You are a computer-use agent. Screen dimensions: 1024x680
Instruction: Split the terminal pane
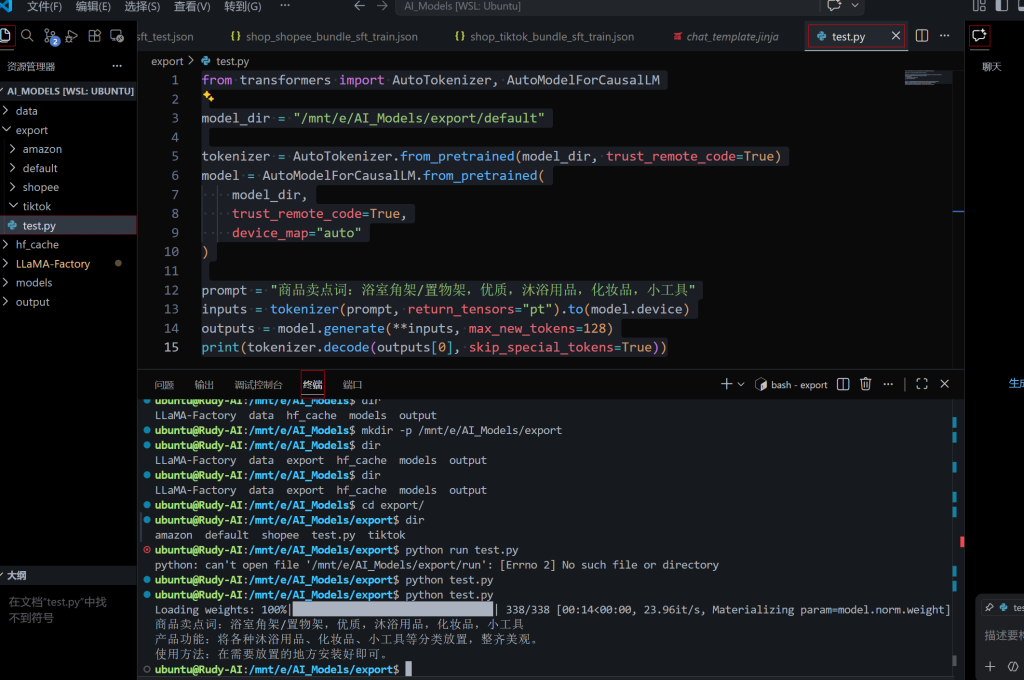click(x=843, y=384)
